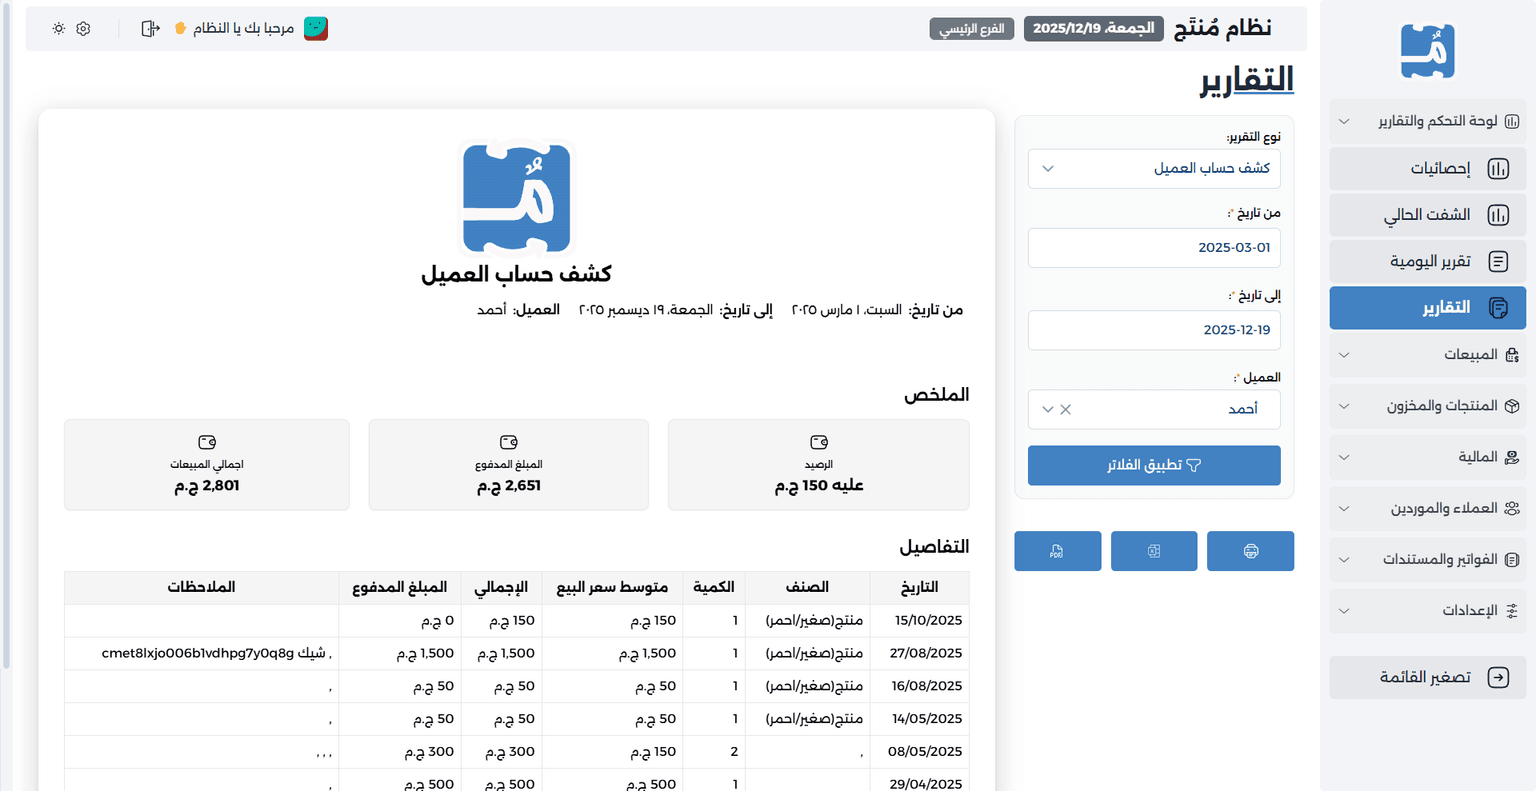1536x791 pixels.
Task: Clear the selected customer أحمد with the X
Action: coord(1066,409)
